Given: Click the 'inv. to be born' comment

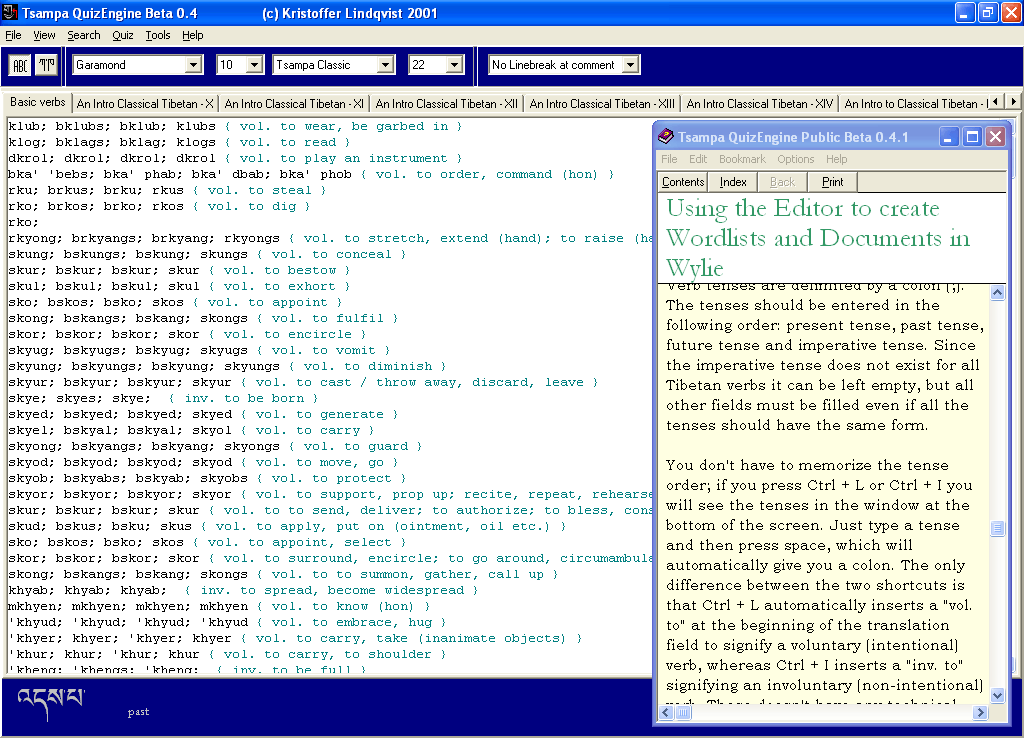Looking at the screenshot, I should (244, 398).
